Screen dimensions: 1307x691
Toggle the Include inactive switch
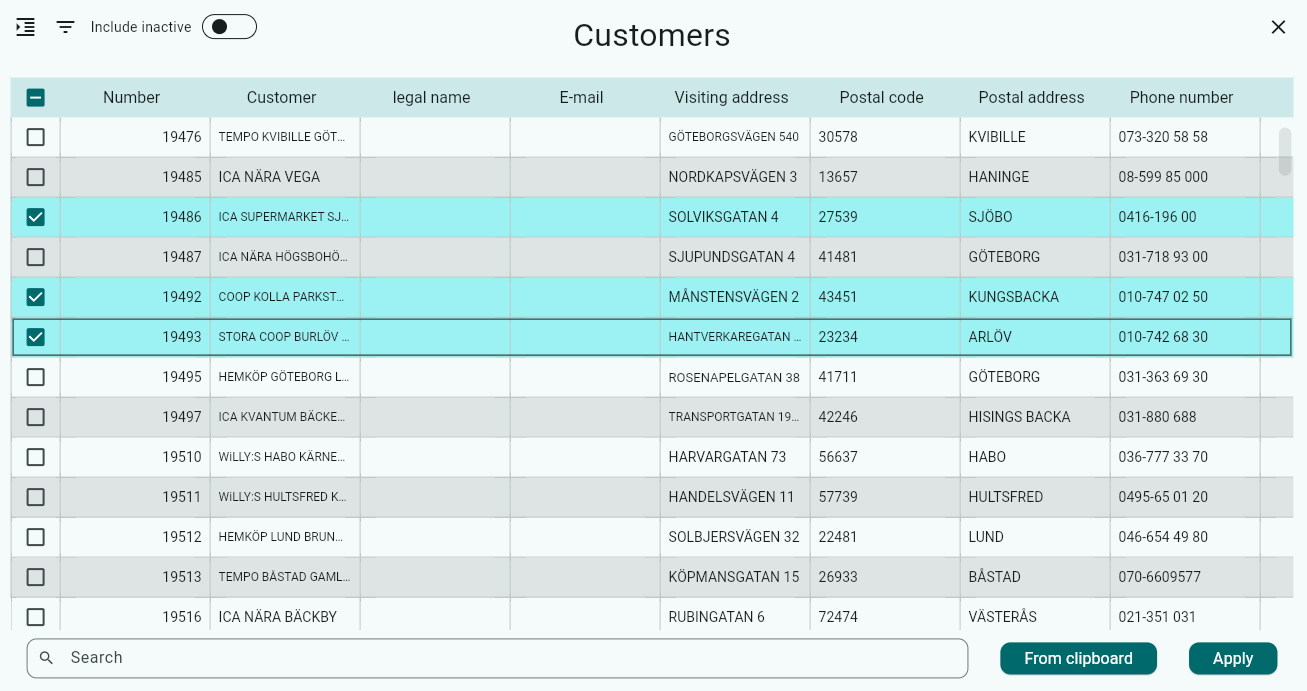pos(229,27)
